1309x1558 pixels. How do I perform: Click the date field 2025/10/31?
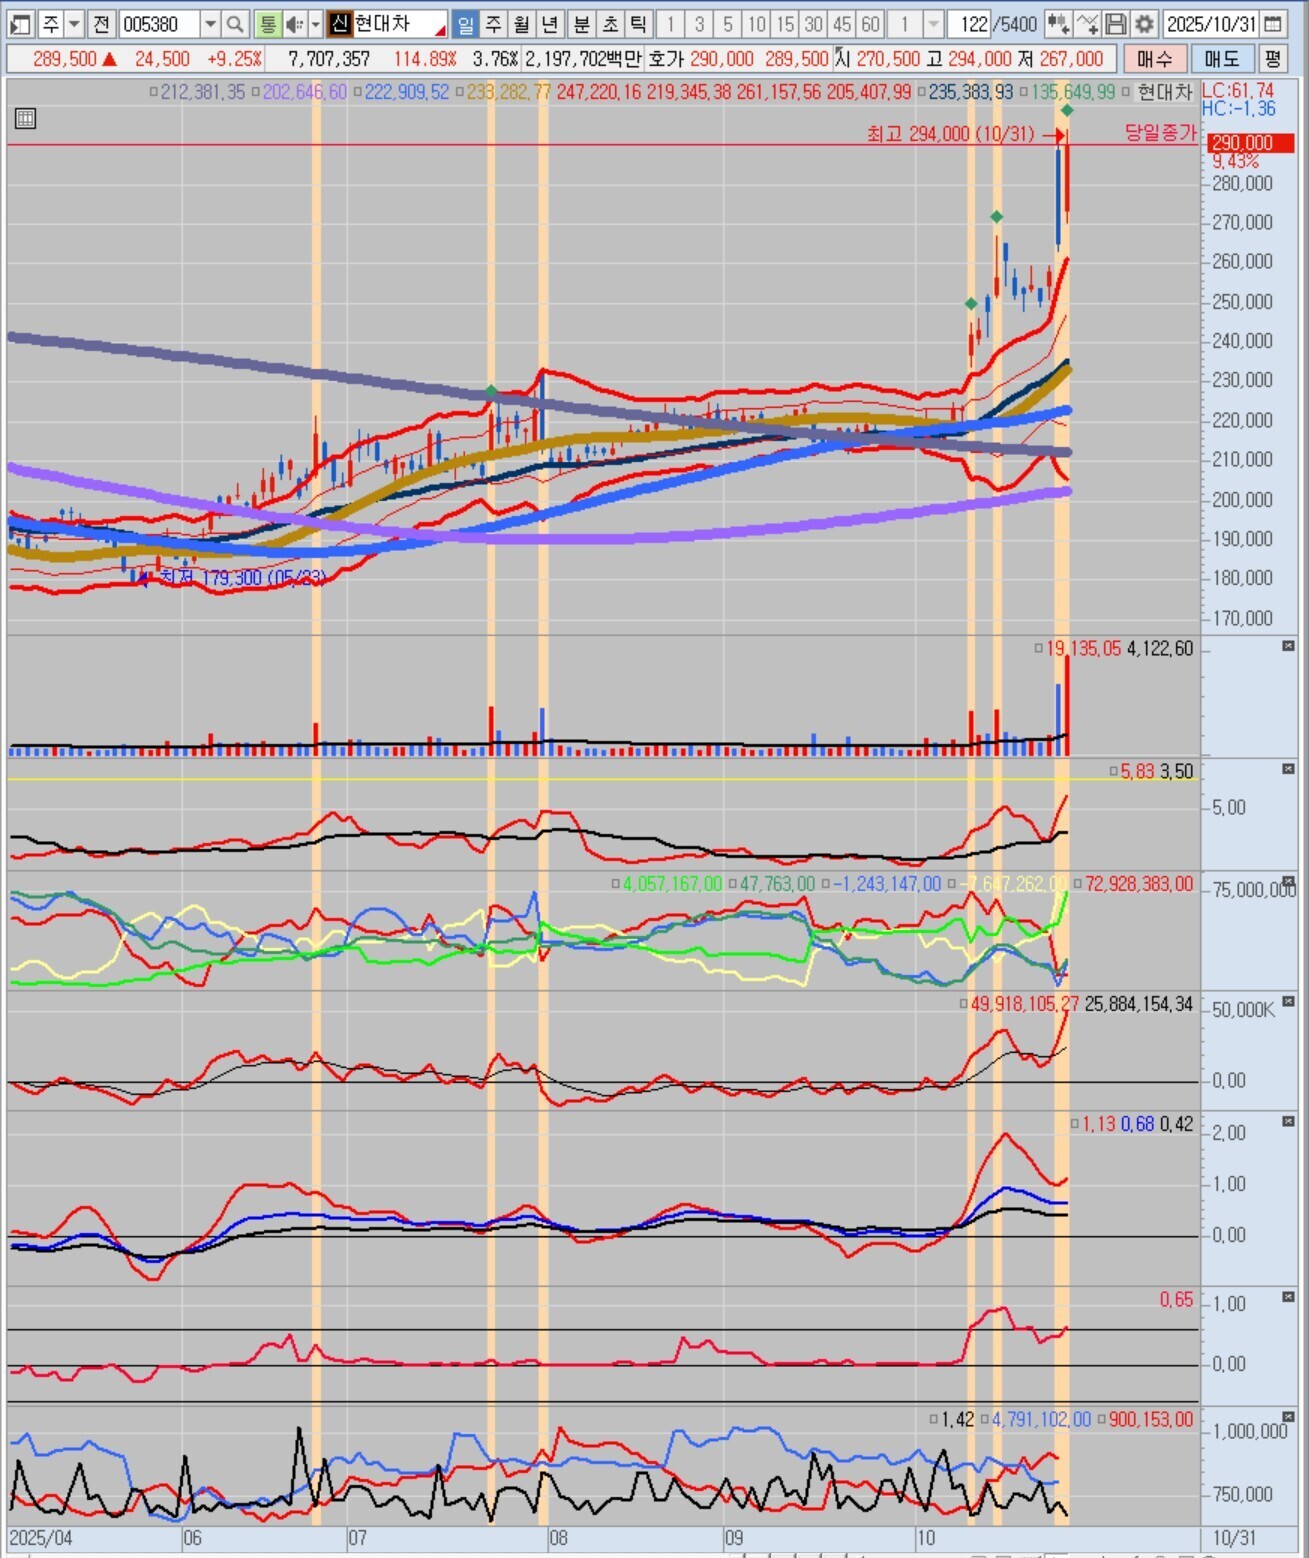pos(1211,24)
